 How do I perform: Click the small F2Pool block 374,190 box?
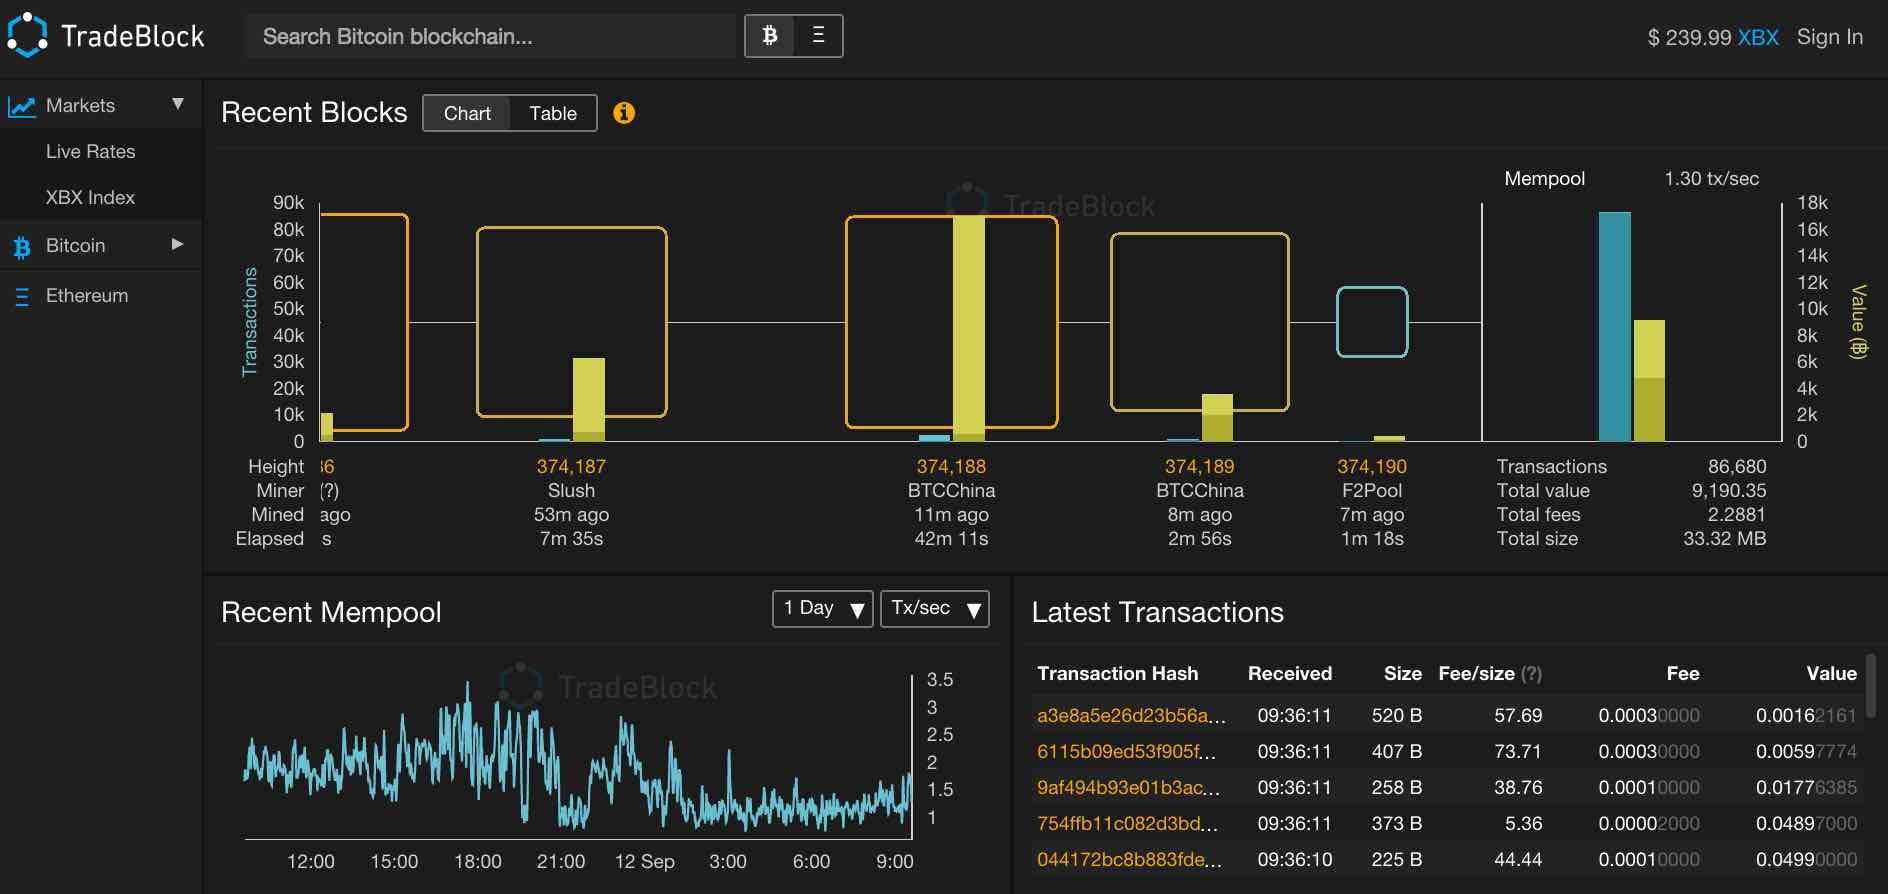1372,322
